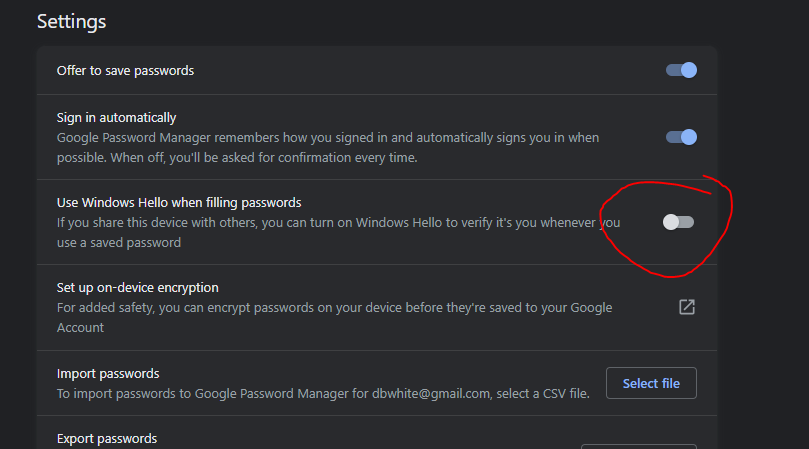Click the Import passwords heading
Image resolution: width=809 pixels, height=449 pixels.
(x=108, y=373)
